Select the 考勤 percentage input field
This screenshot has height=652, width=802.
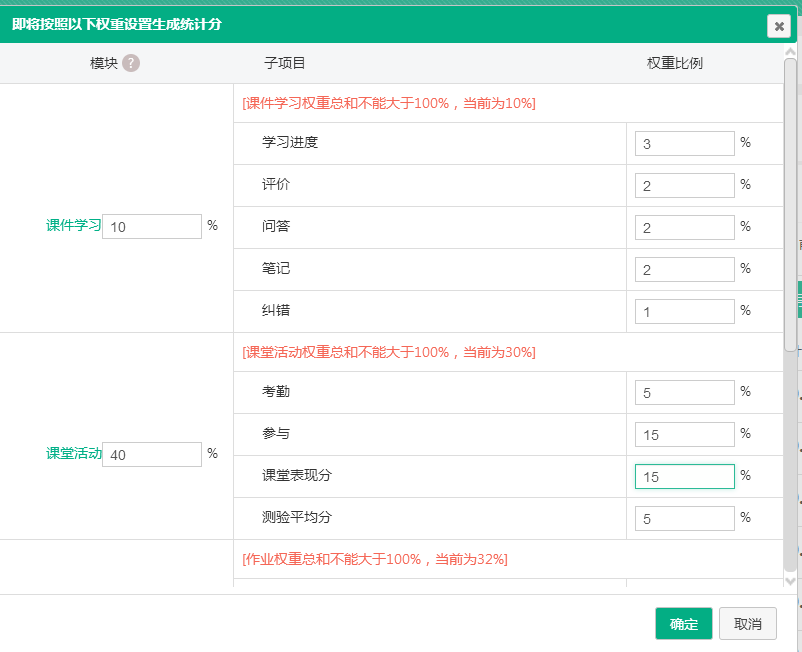(x=684, y=392)
